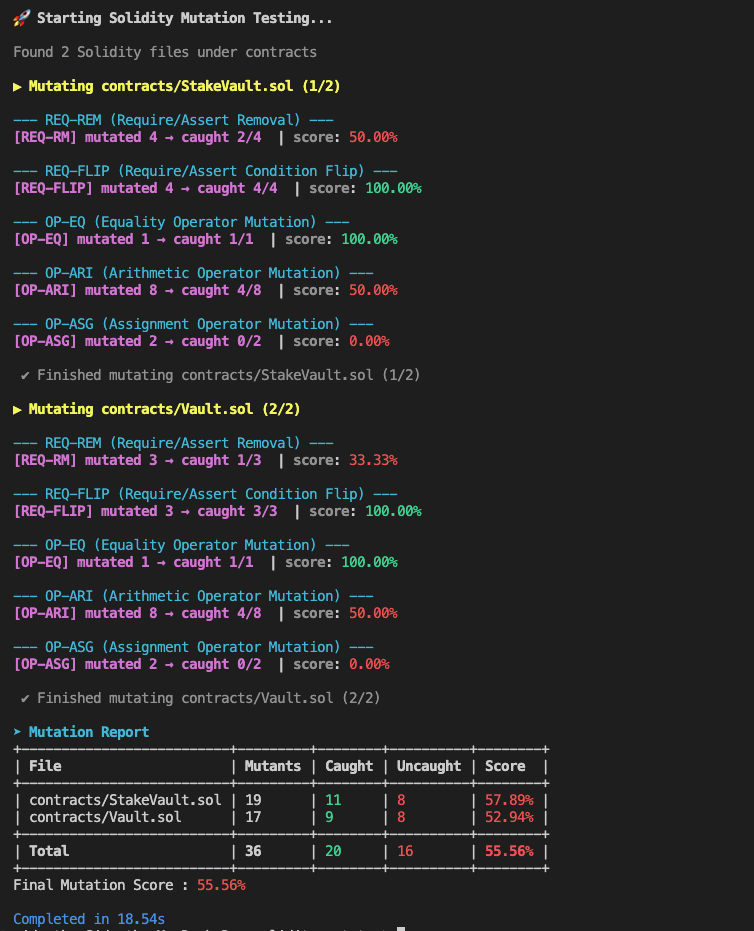The image size is (754, 931).
Task: Click the 57.89% score cell
Action: (x=509, y=800)
